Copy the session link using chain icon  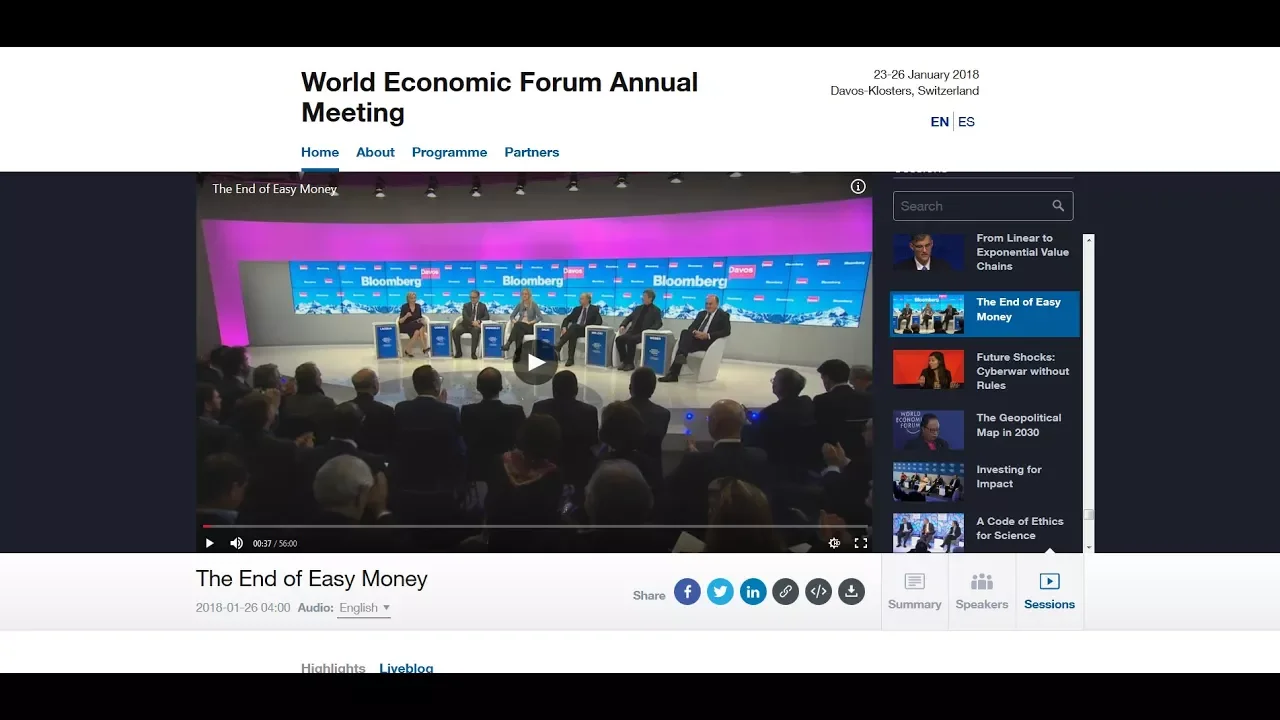click(x=786, y=592)
